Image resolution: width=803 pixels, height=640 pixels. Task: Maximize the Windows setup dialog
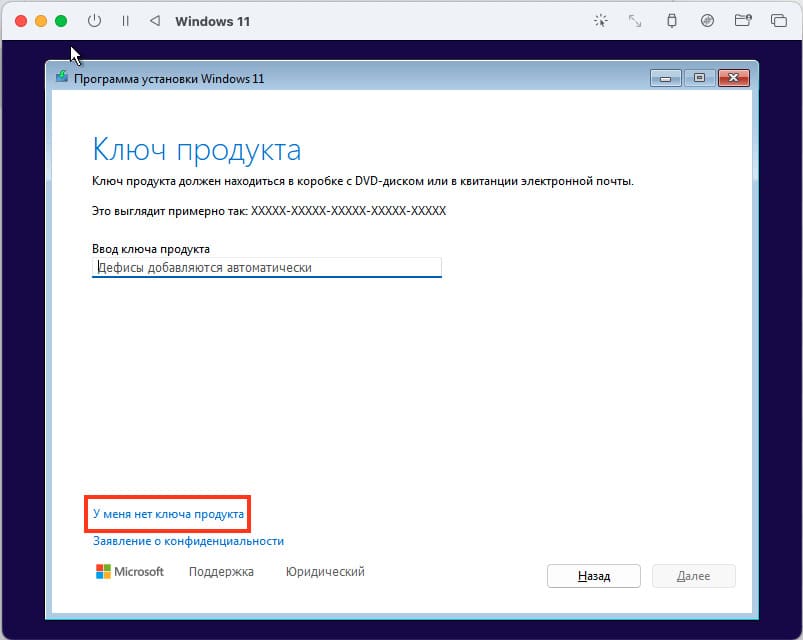[x=699, y=78]
